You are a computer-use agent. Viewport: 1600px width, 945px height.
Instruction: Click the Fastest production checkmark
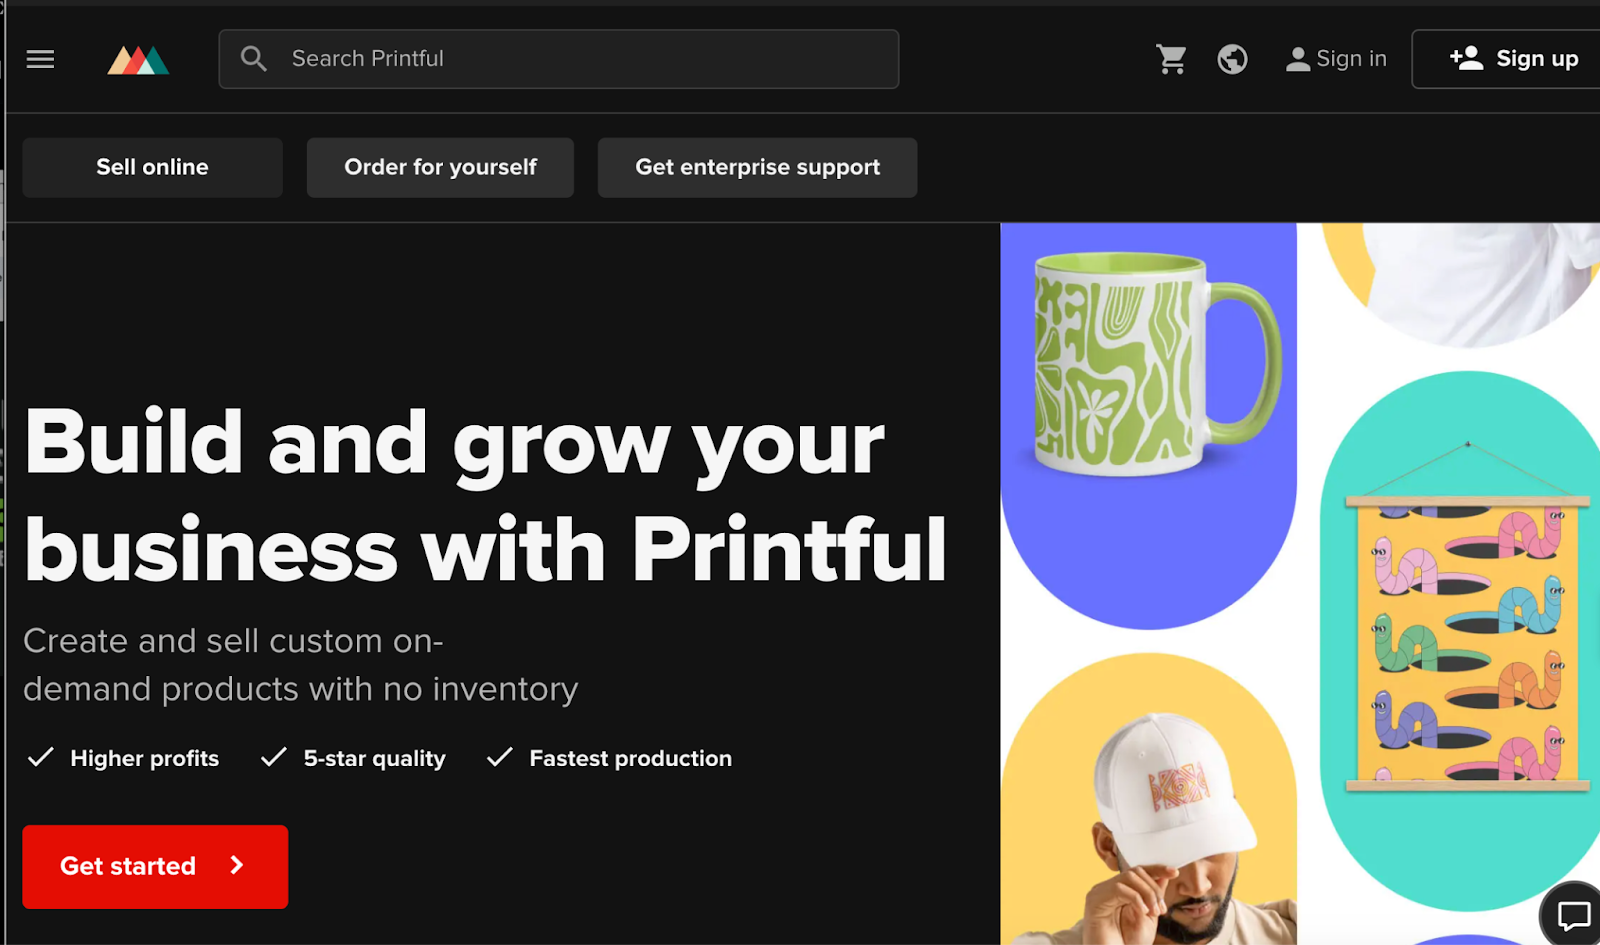[498, 757]
